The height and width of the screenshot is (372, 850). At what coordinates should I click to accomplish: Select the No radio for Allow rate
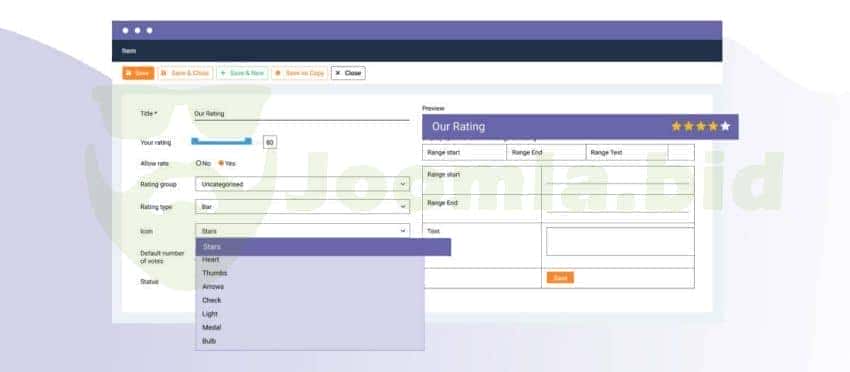(x=199, y=163)
